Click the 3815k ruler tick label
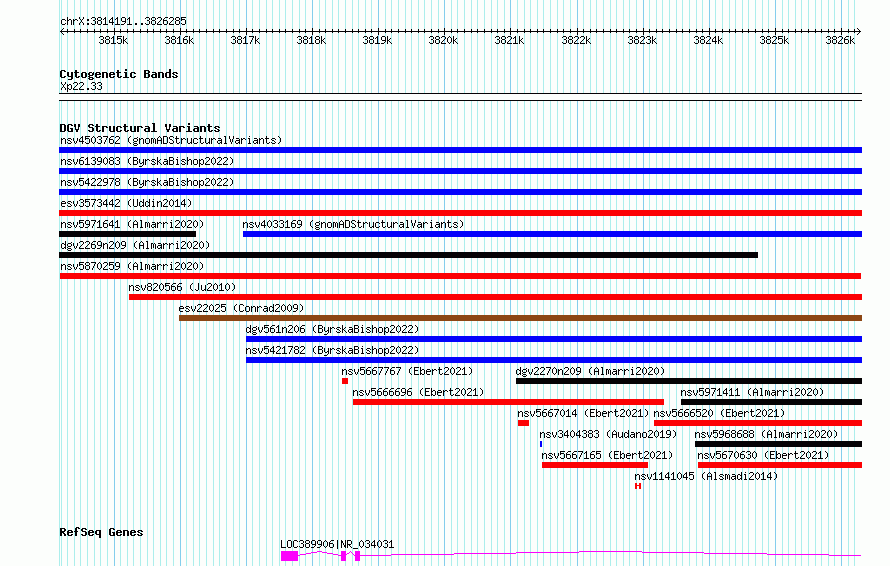 coord(113,40)
